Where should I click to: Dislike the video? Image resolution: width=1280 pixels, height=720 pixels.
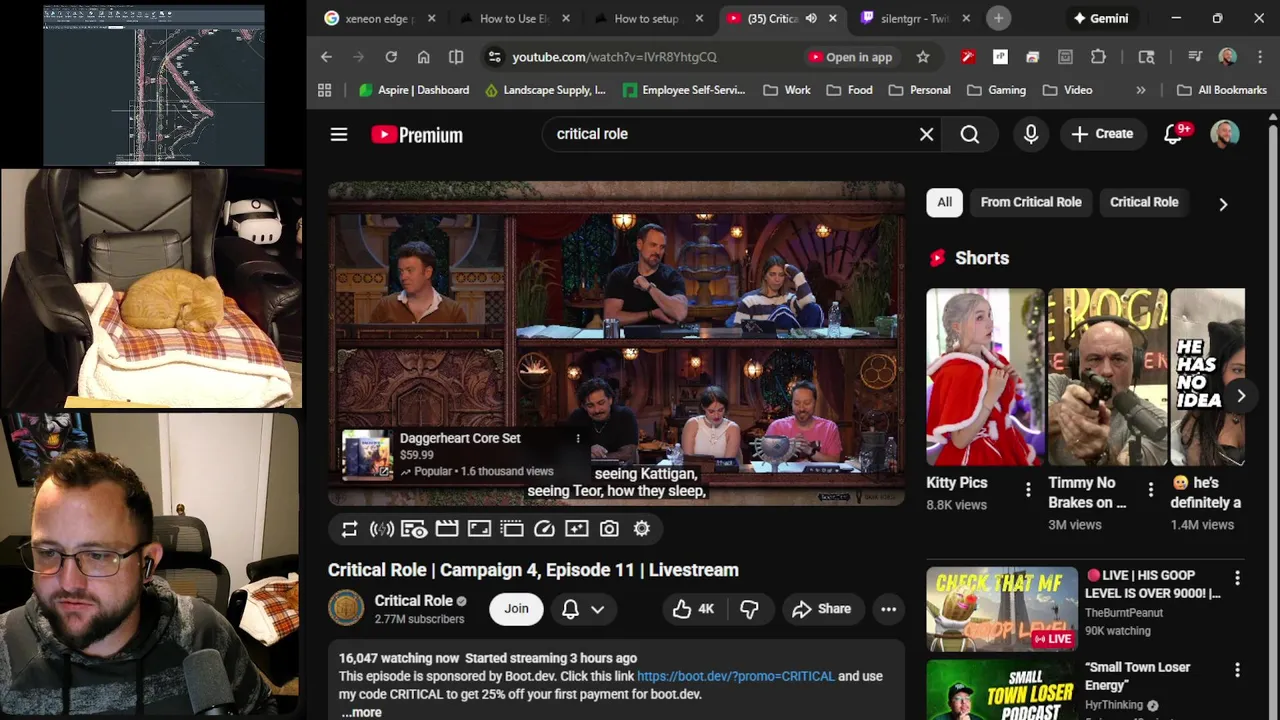pos(749,609)
